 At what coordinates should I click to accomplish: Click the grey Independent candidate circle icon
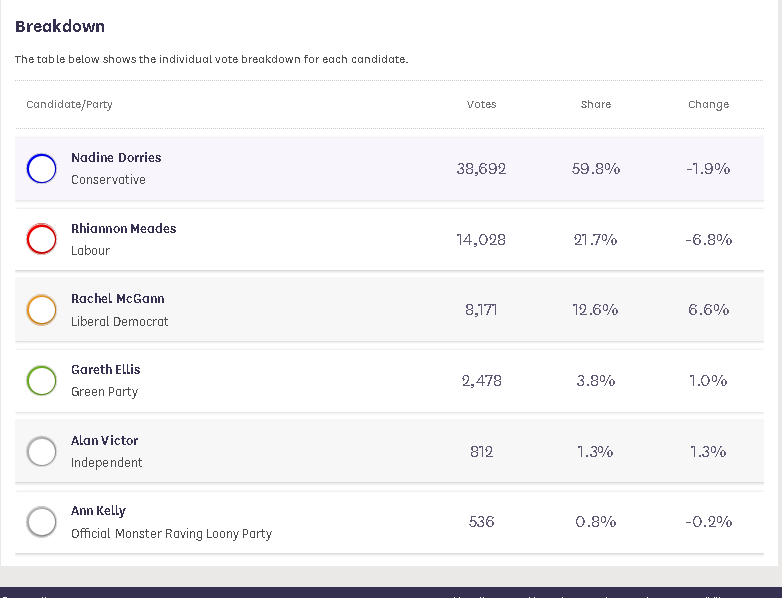tap(41, 452)
